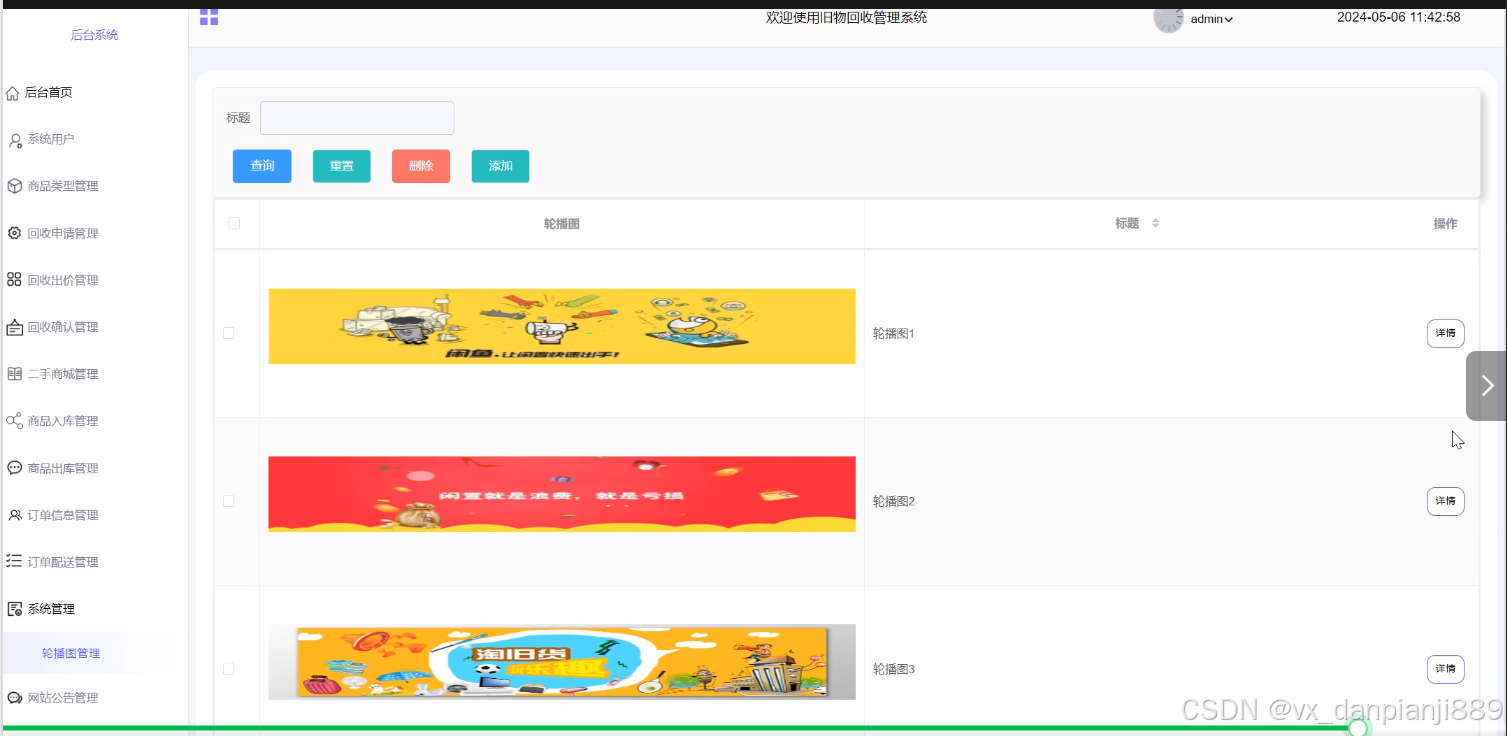Focus the 标题 search input field
Screen dimensions: 1507x736
coord(357,118)
